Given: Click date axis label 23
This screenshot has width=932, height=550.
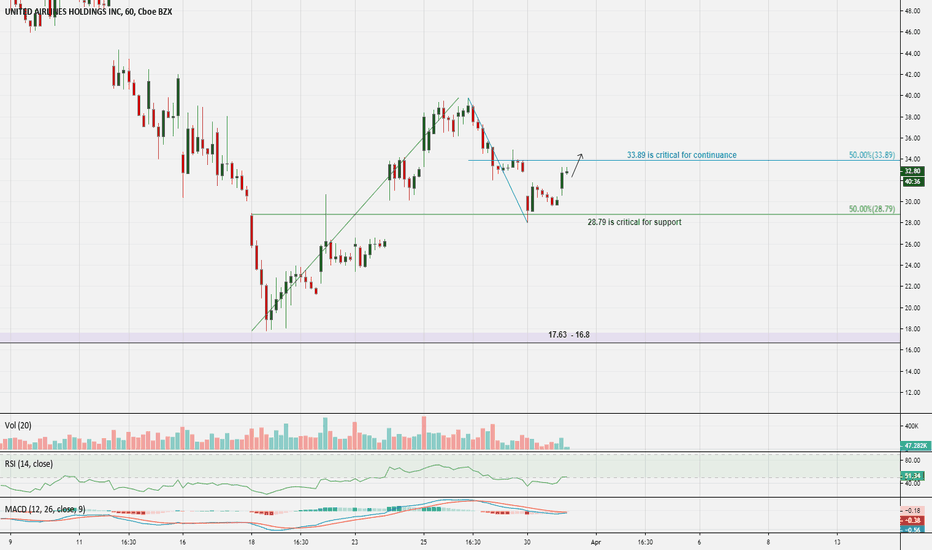Looking at the screenshot, I should pyautogui.click(x=355, y=542).
